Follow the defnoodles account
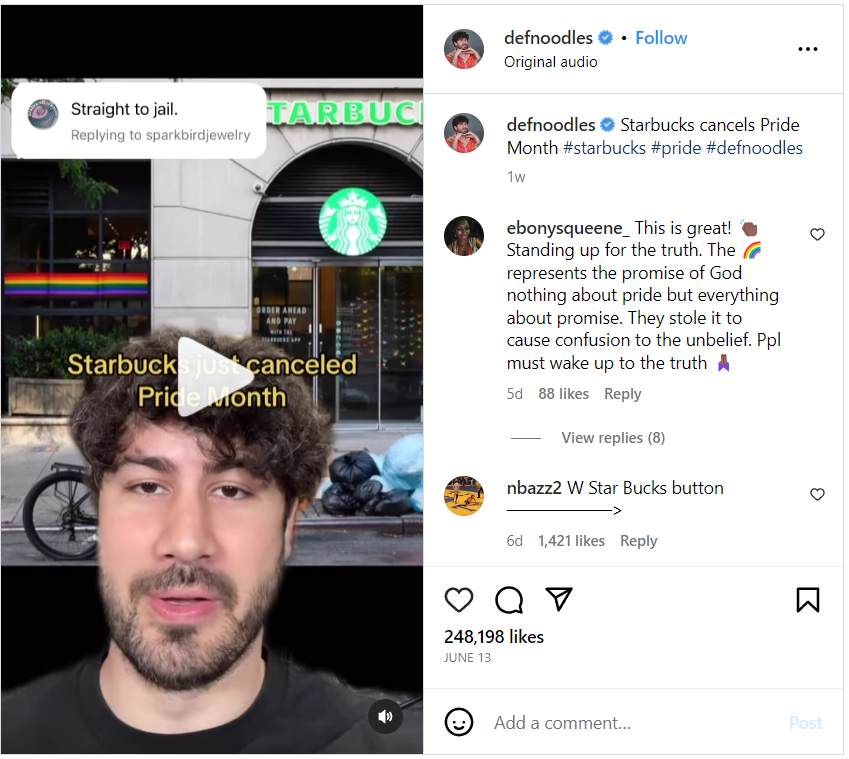 [x=661, y=38]
